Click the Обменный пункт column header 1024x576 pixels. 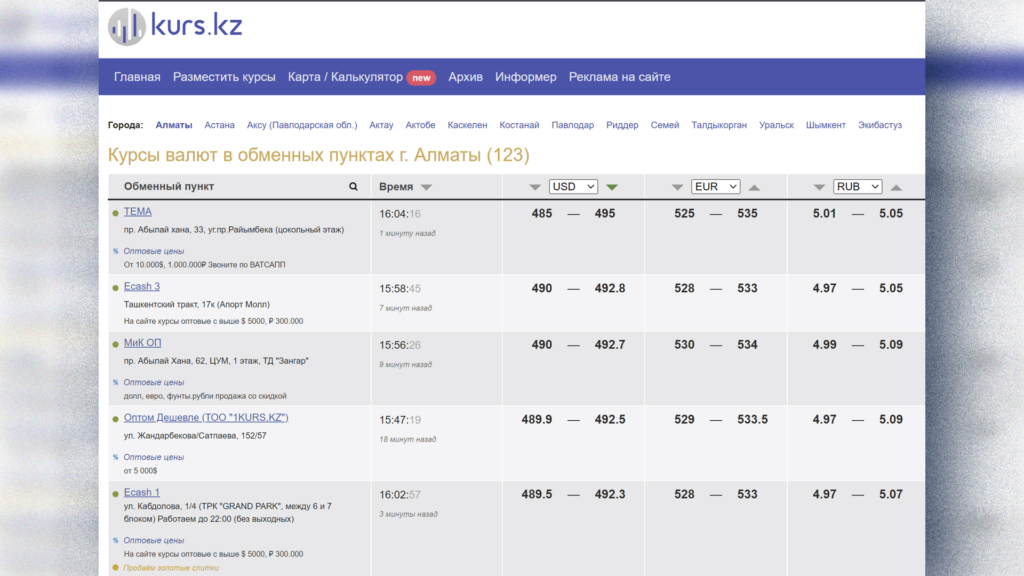click(169, 187)
